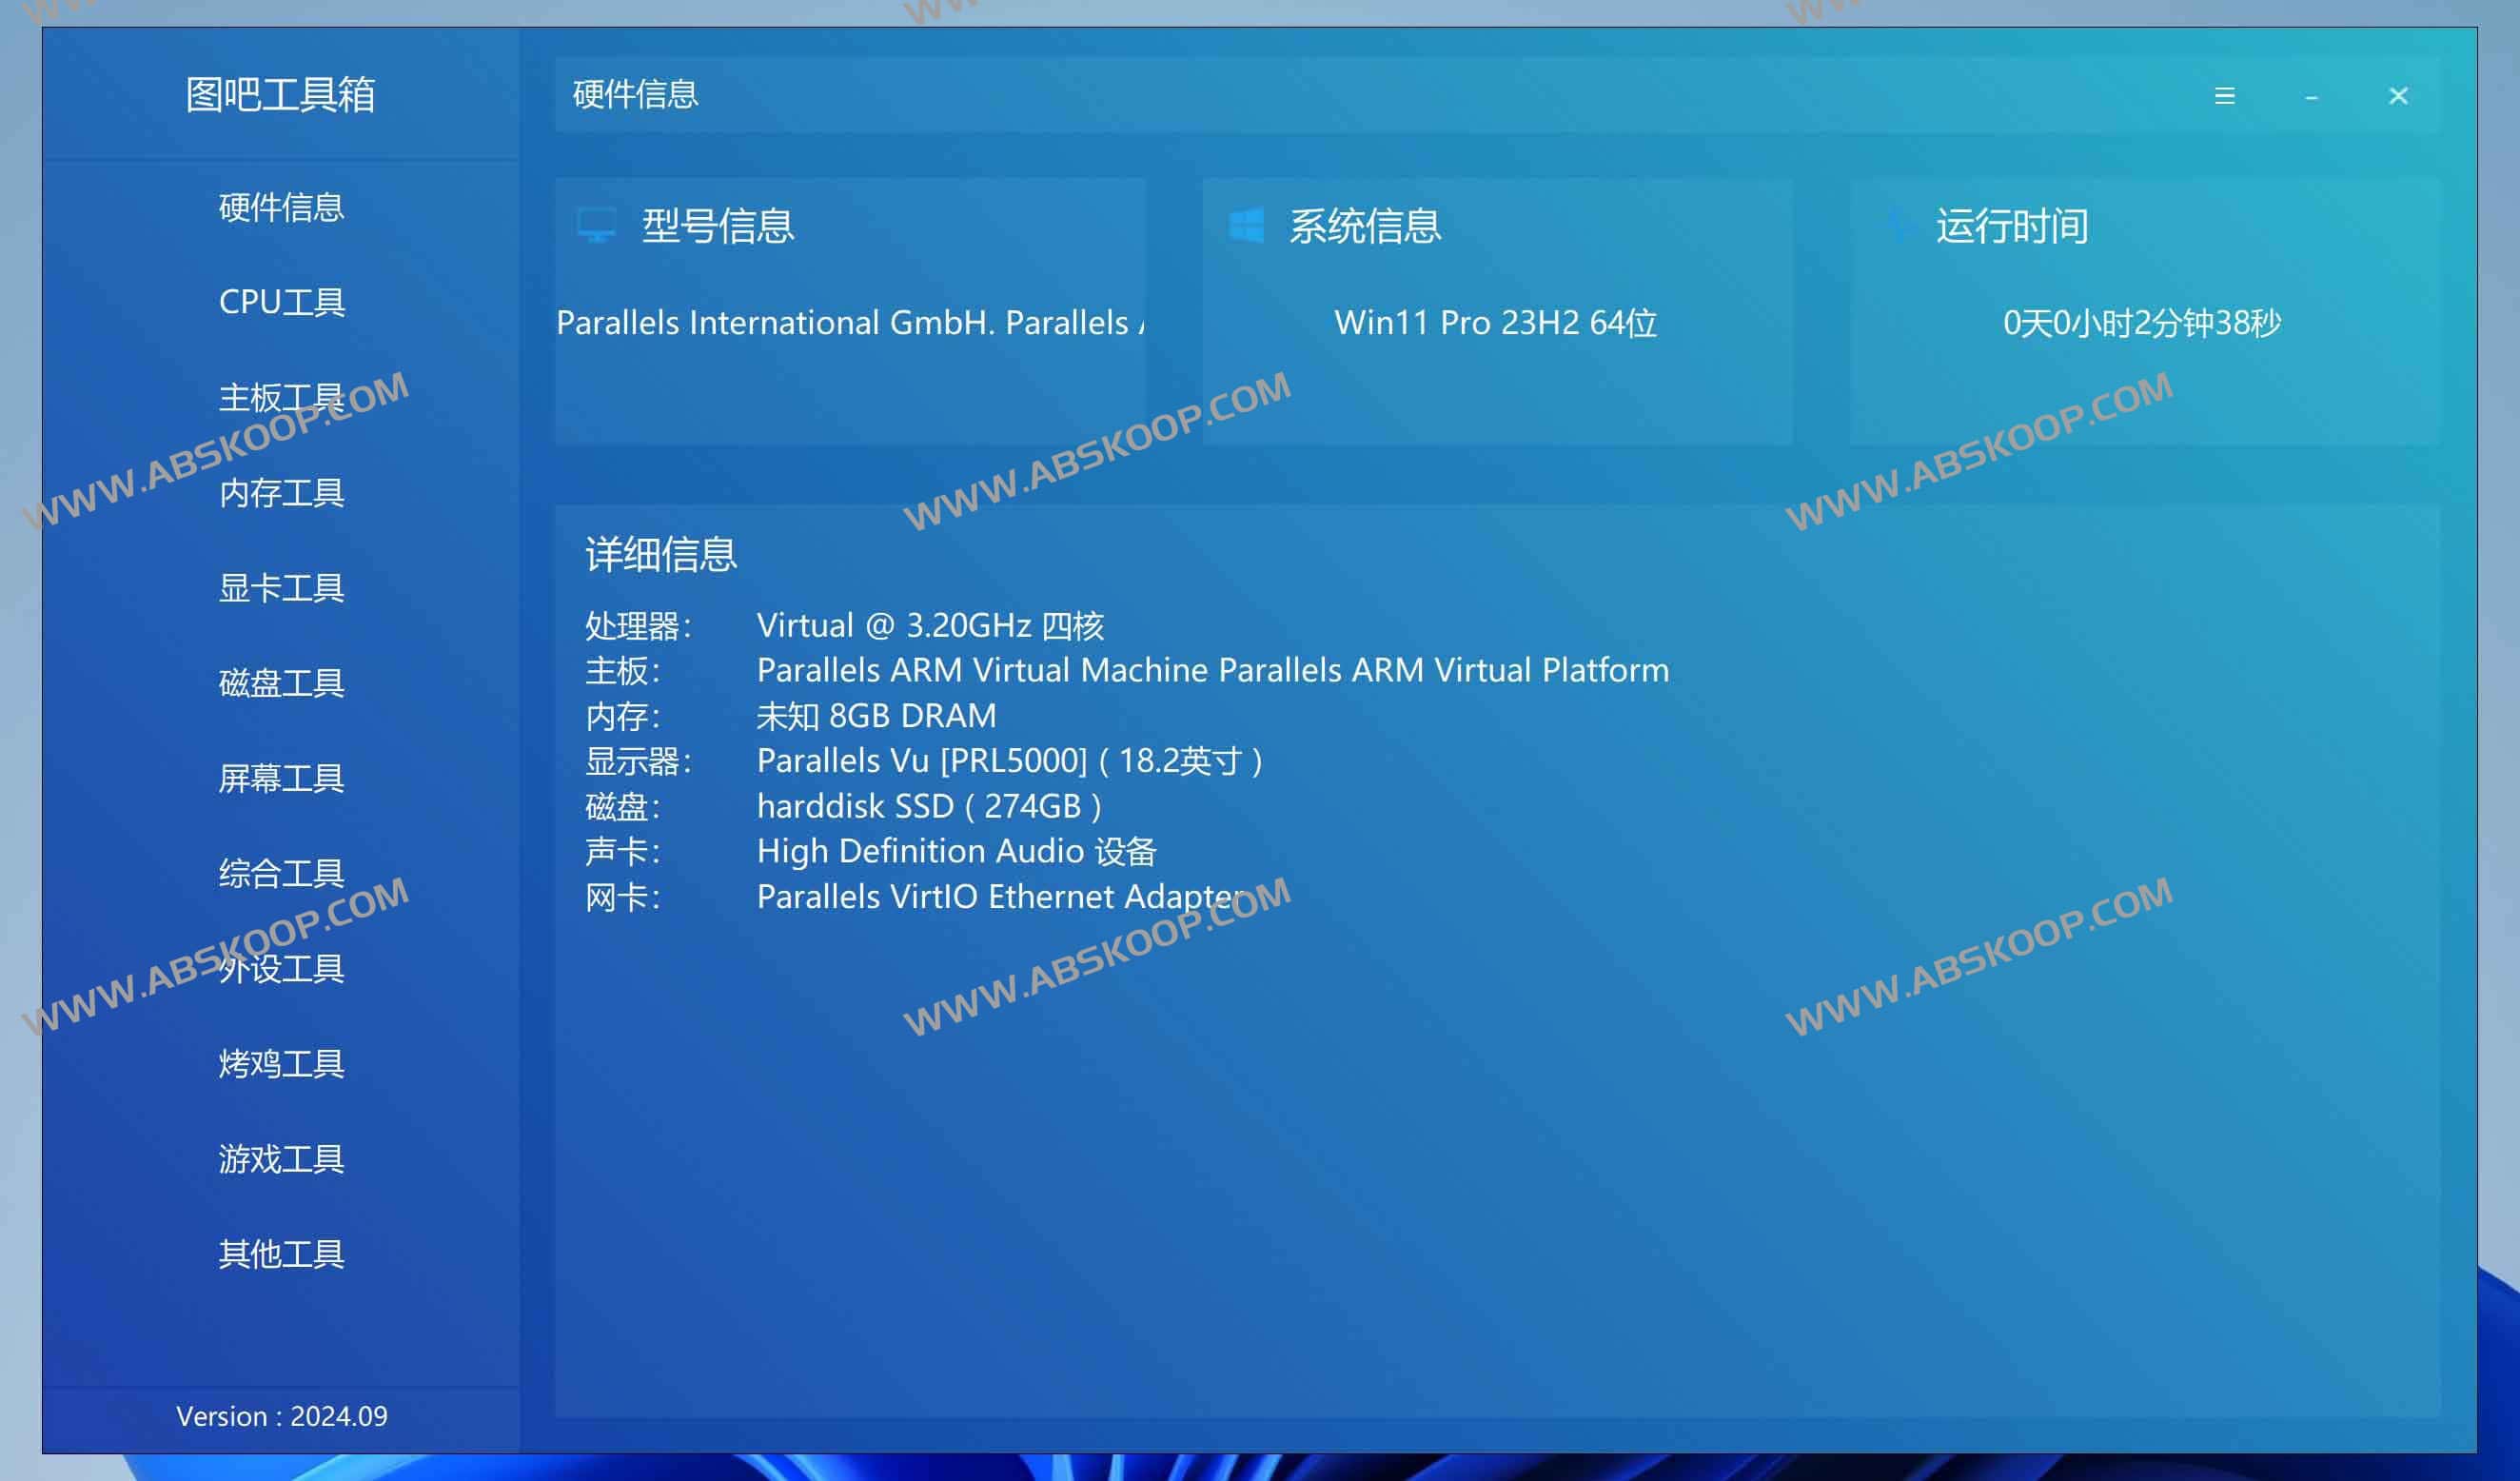Open 显卡工具 from the sidebar
This screenshot has height=1481, width=2520.
[x=282, y=589]
